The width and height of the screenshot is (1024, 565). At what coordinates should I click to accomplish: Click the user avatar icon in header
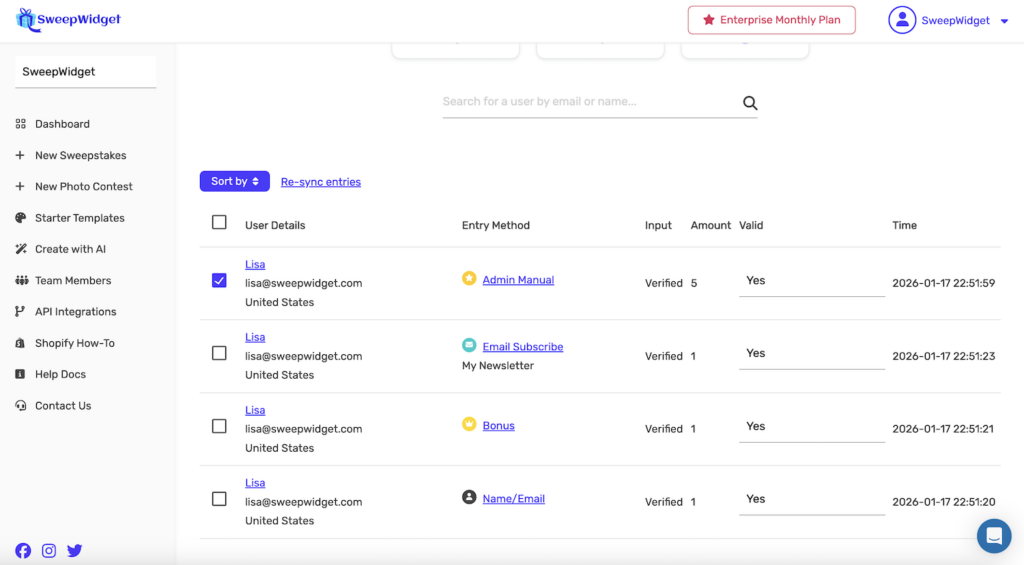pyautogui.click(x=902, y=20)
